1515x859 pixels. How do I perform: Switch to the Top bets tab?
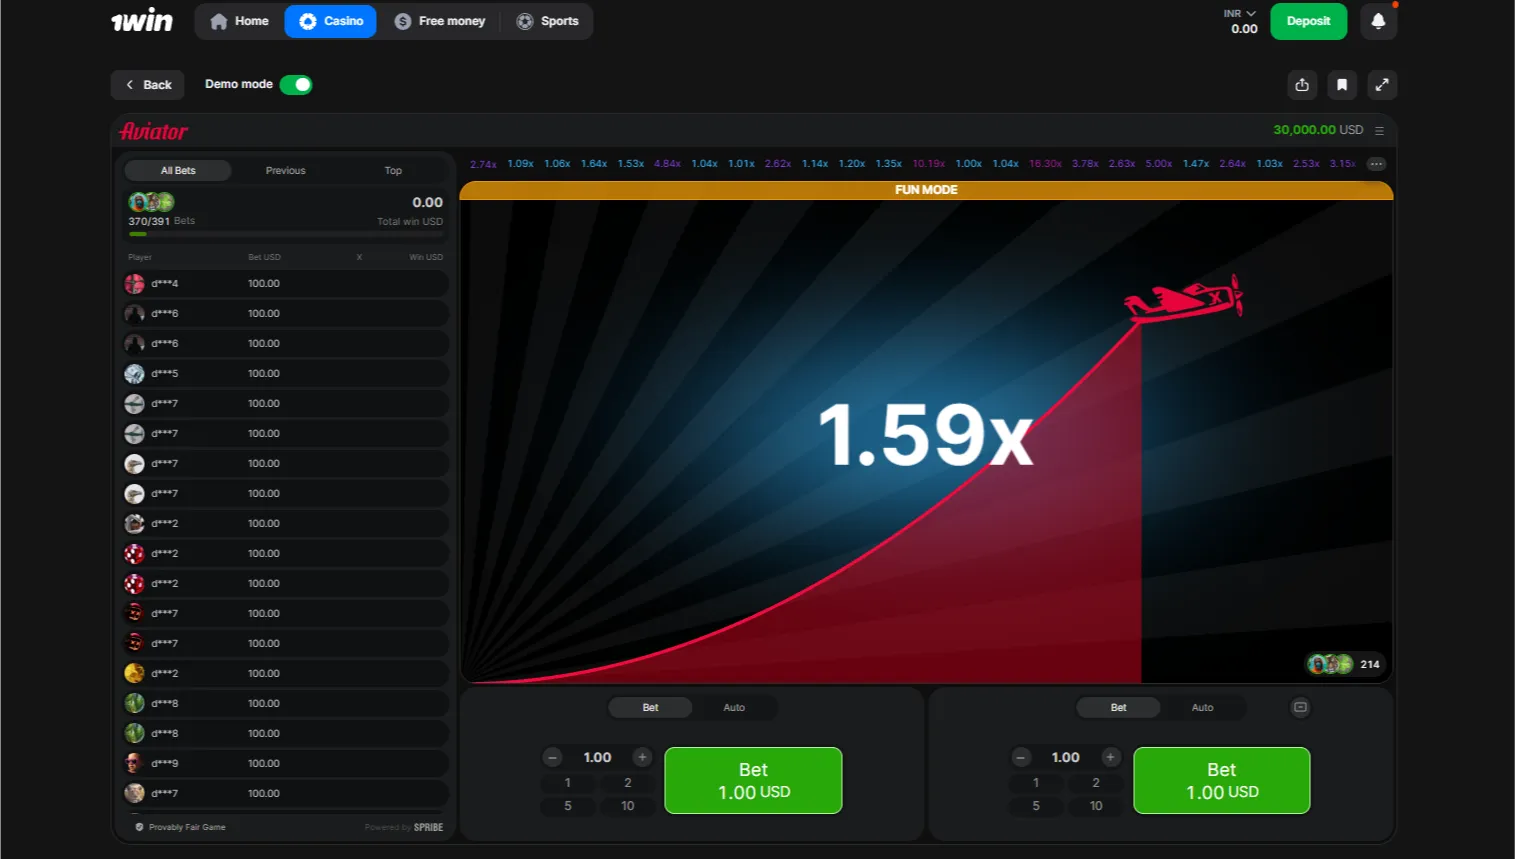(x=393, y=171)
